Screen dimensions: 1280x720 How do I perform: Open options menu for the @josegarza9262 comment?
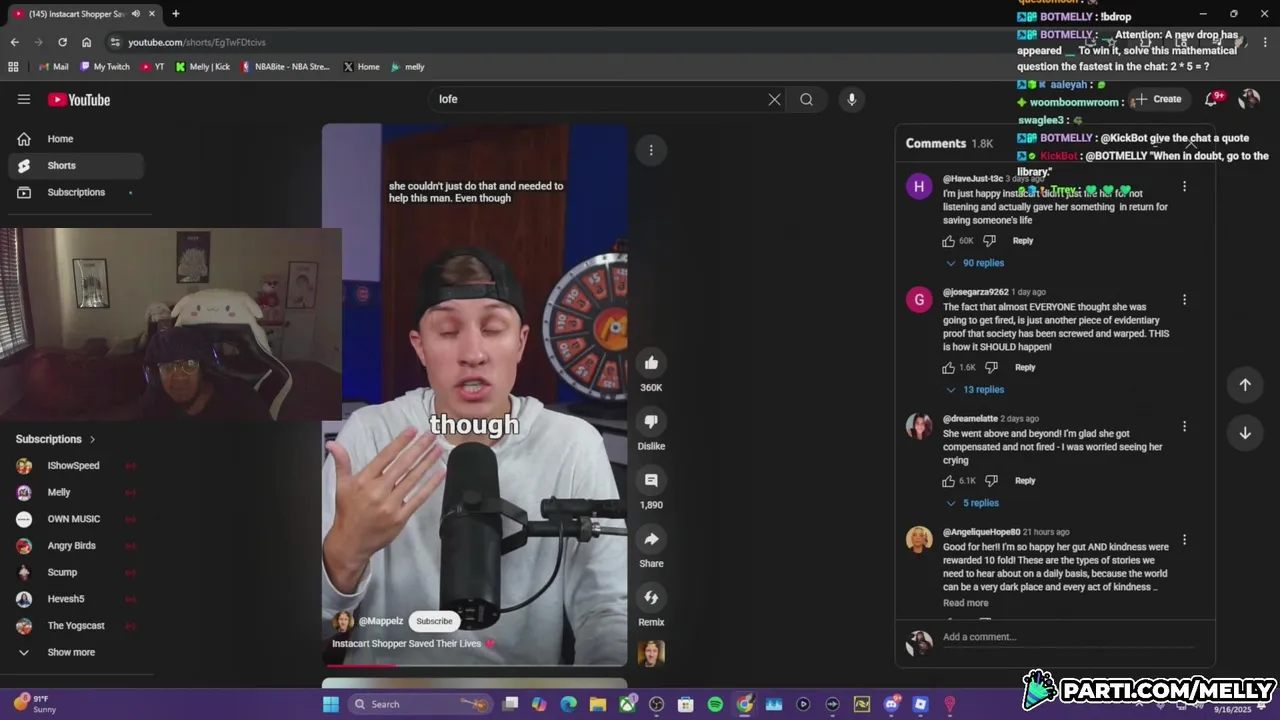click(x=1184, y=299)
